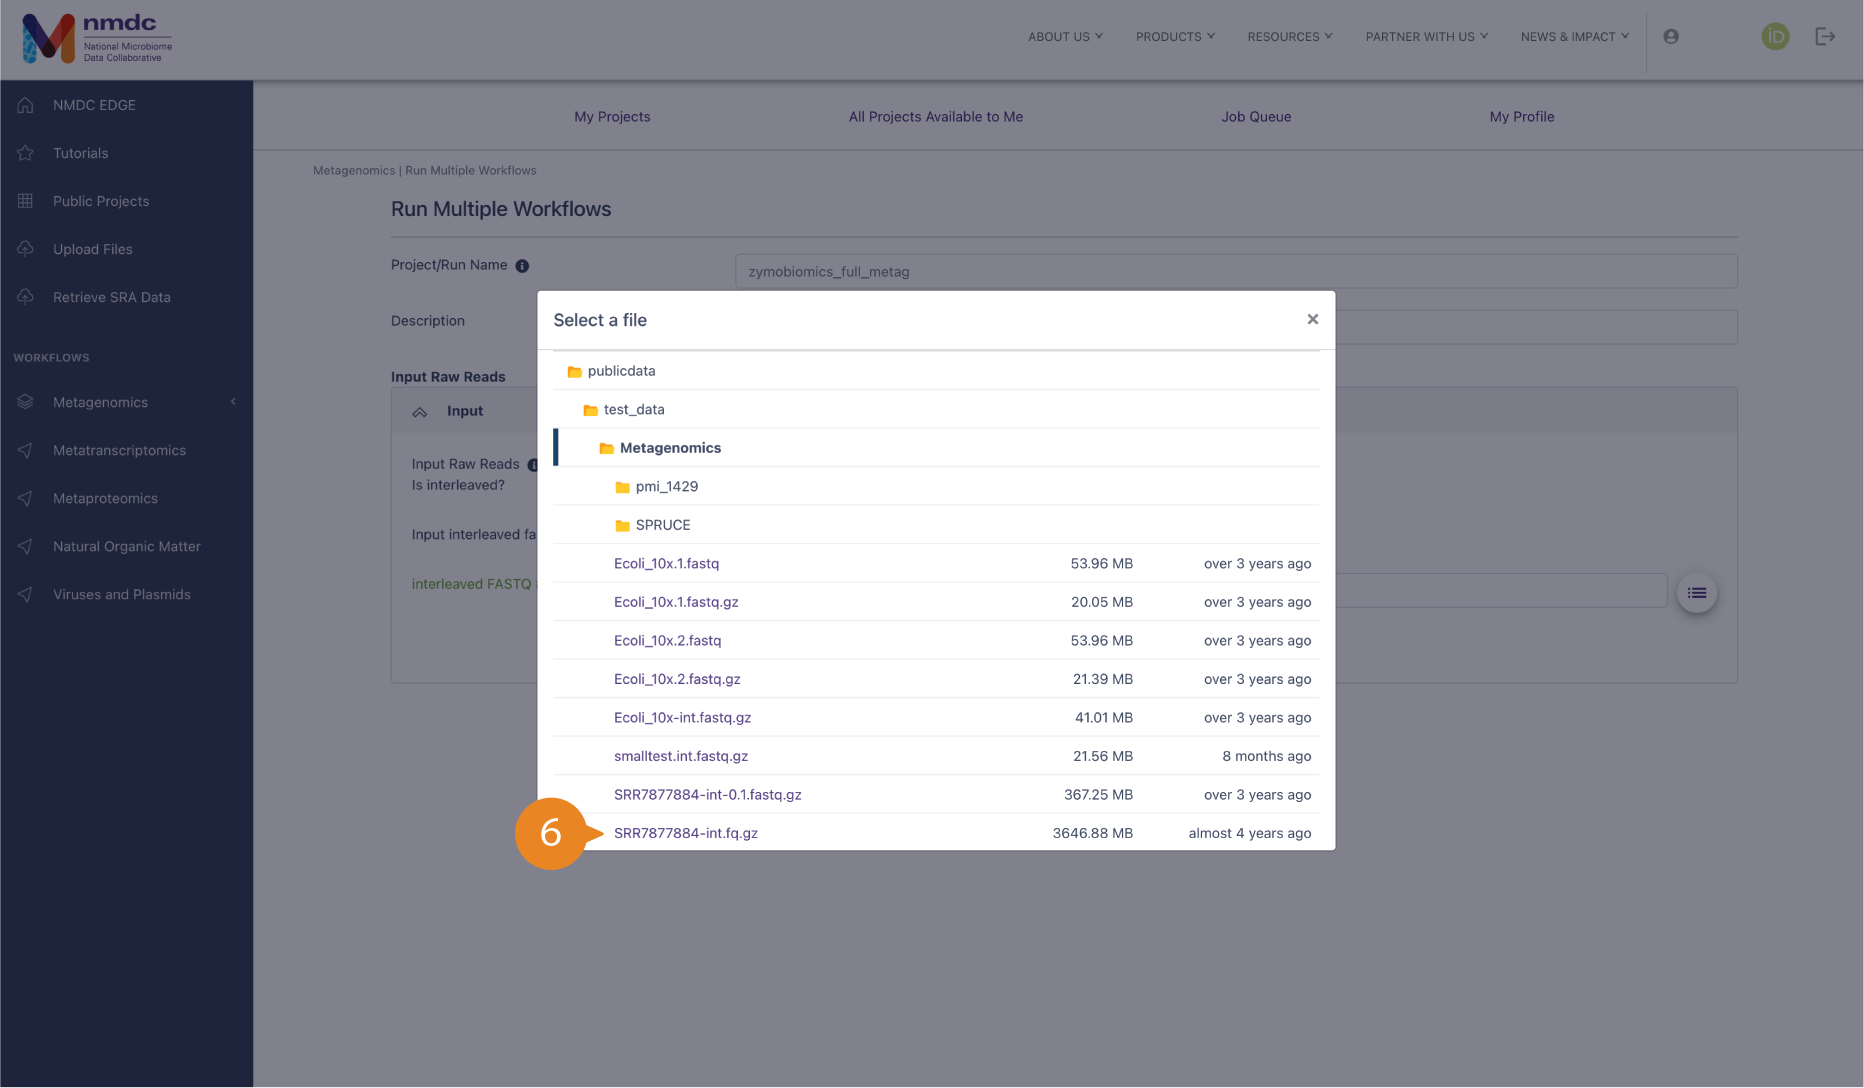Open All Projects Available to Me
The width and height of the screenshot is (1864, 1088).
936,117
